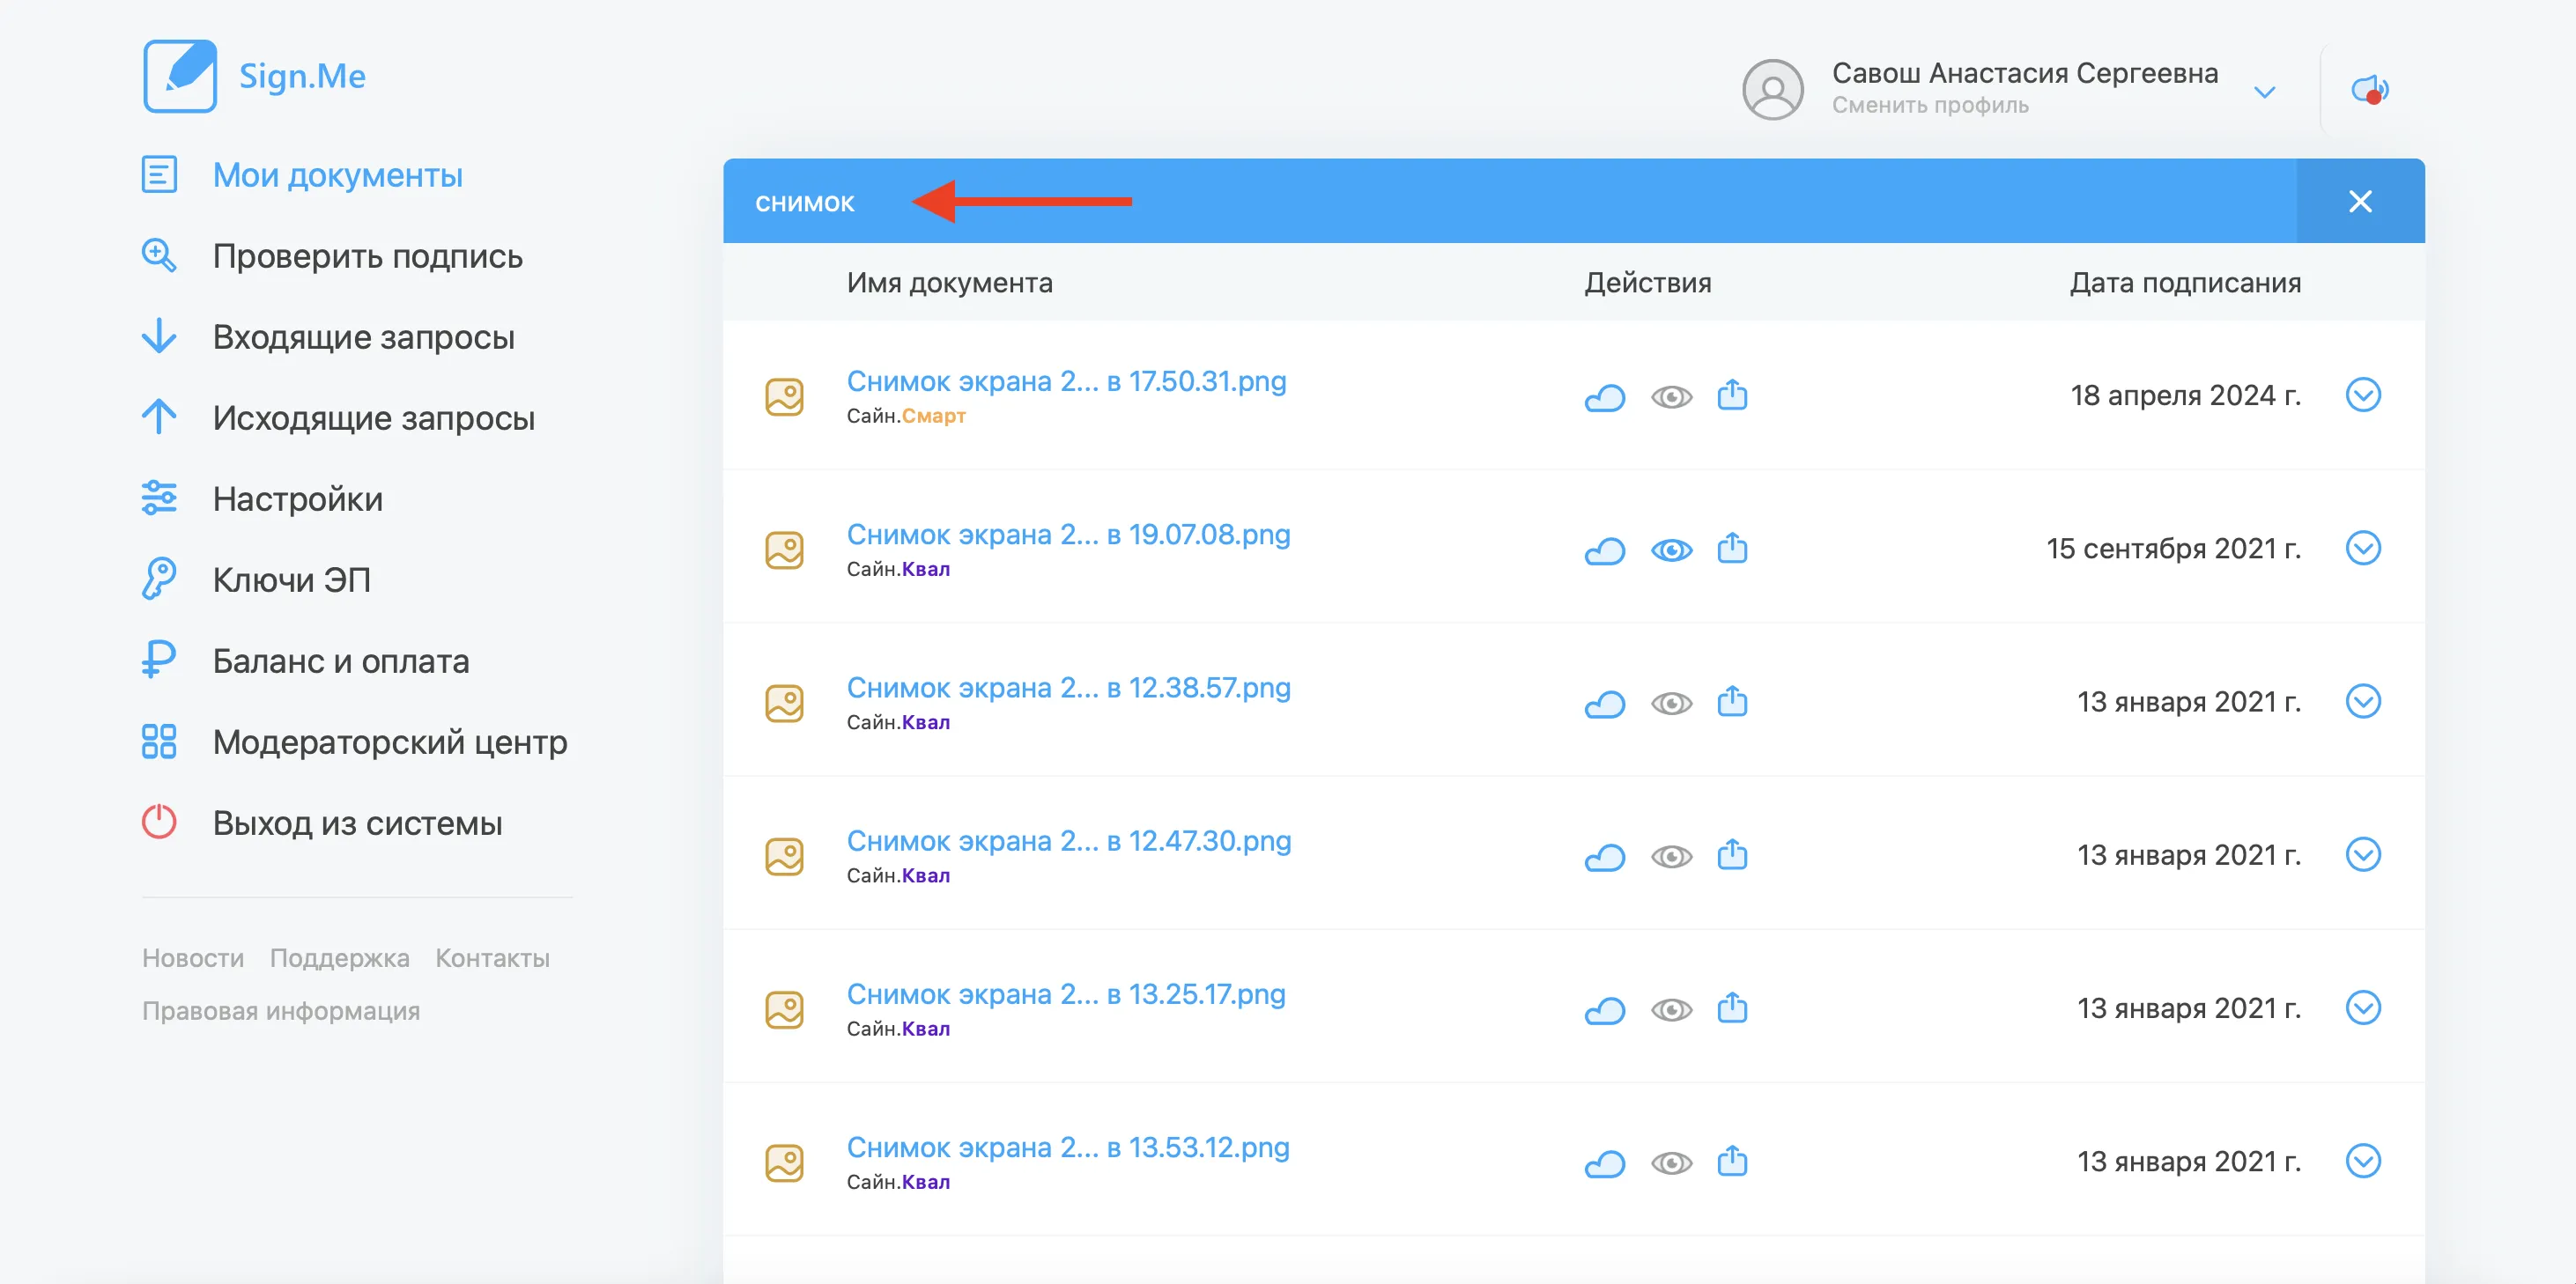Toggle eye view icon for 17.50.31.png
This screenshot has height=1284, width=2576.
[1671, 397]
